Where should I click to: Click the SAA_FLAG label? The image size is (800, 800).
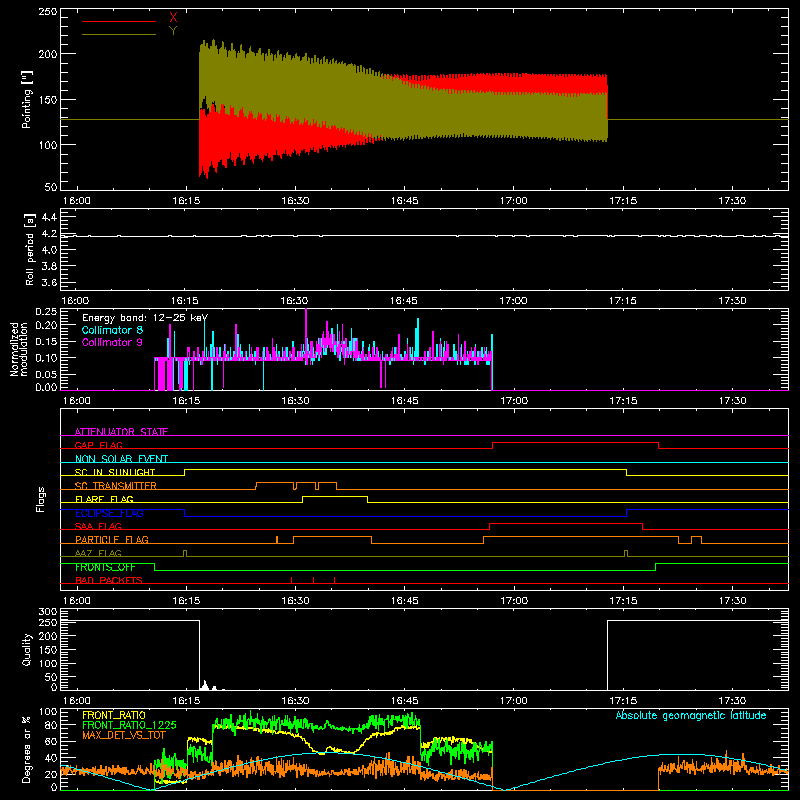click(x=98, y=526)
